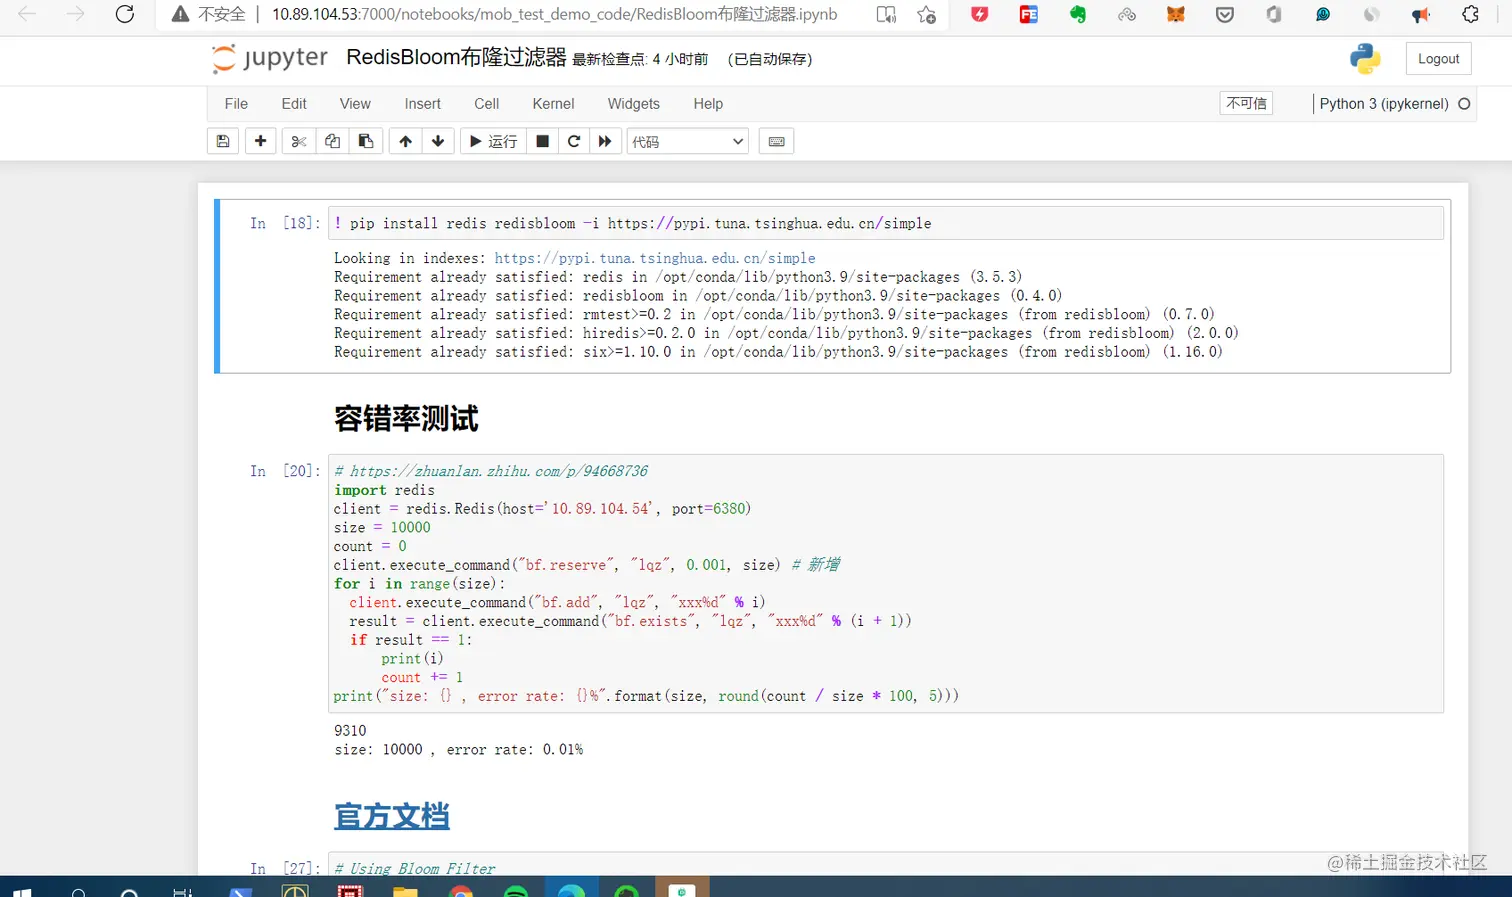Open the View menu
The height and width of the screenshot is (897, 1512).
click(355, 104)
